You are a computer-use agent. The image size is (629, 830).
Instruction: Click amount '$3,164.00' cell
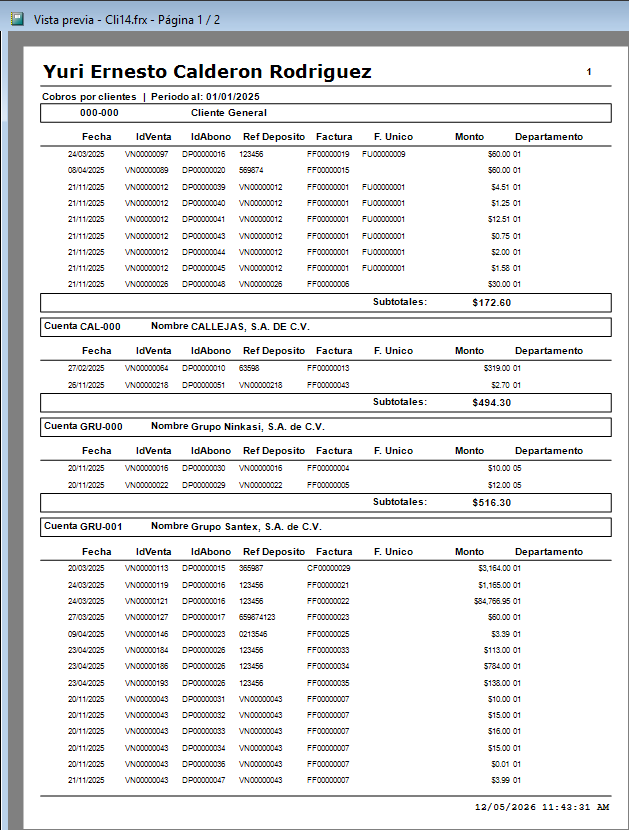494,569
